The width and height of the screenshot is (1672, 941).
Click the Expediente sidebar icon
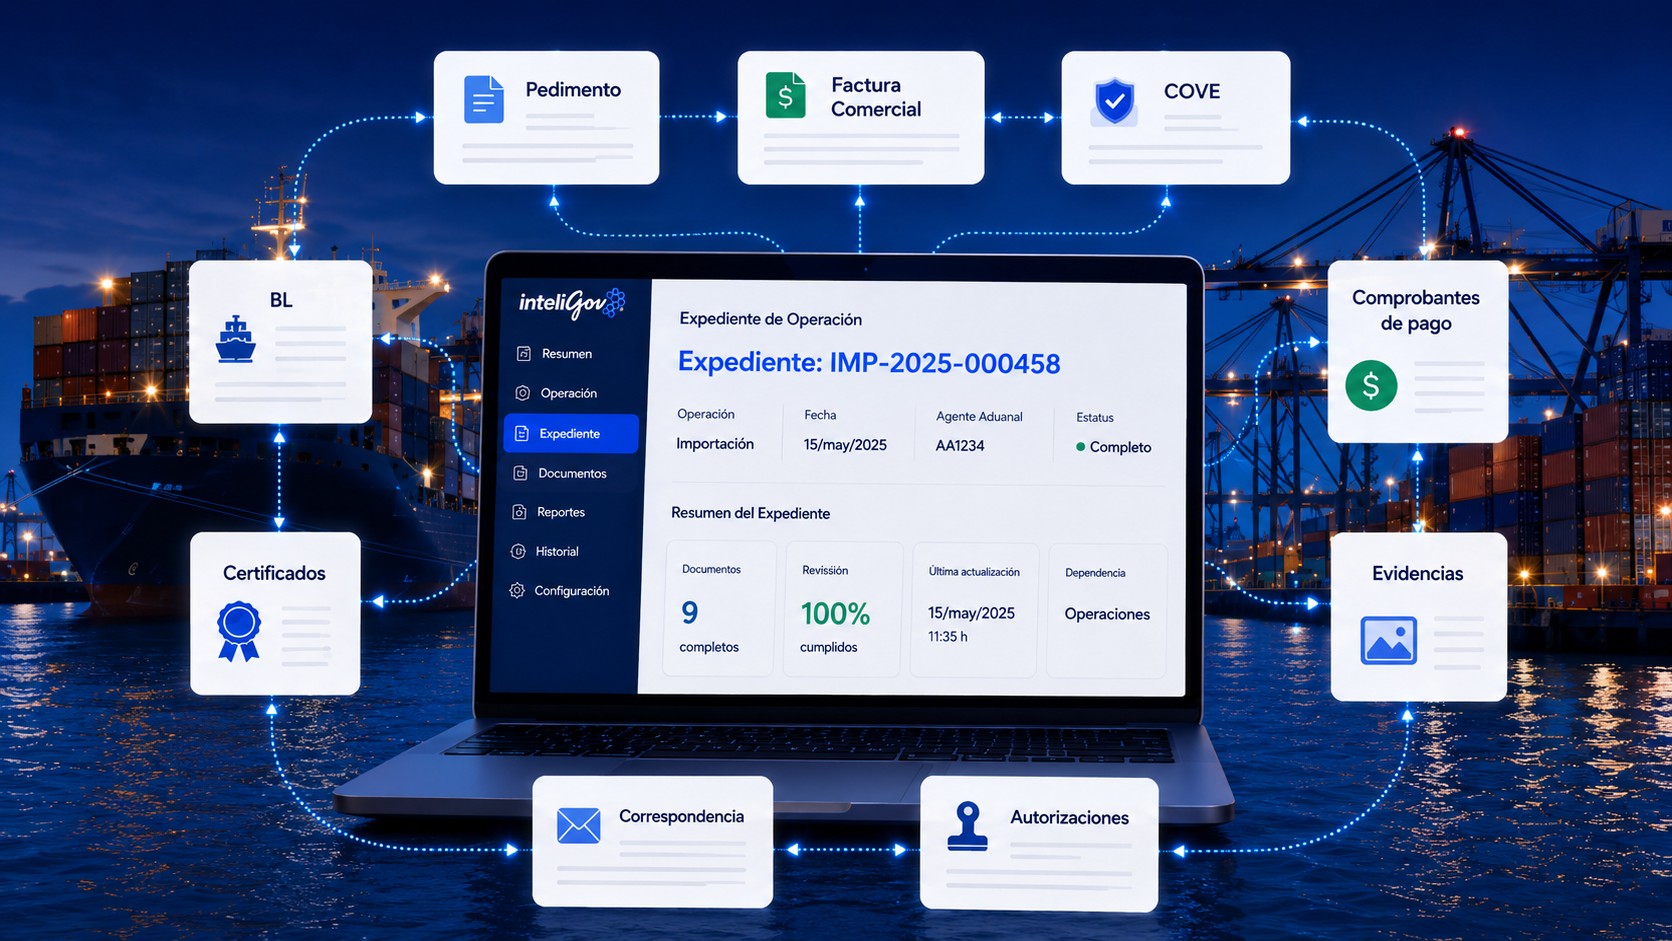pos(522,434)
